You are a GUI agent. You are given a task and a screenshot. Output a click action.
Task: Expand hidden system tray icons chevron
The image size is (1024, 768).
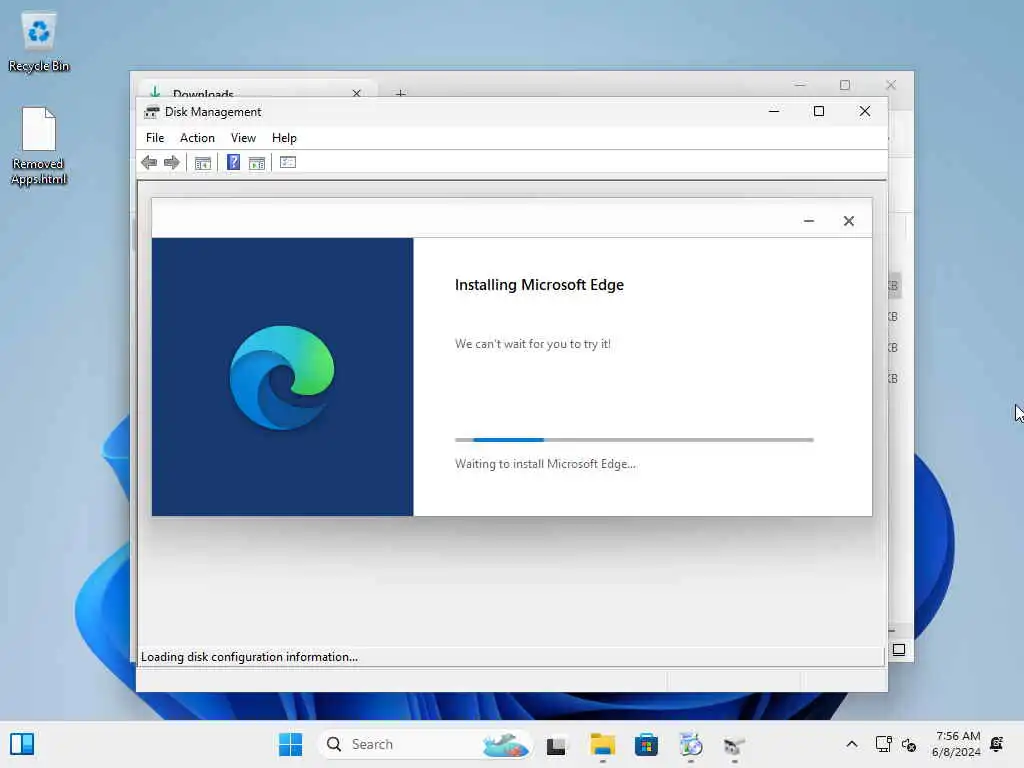[852, 744]
